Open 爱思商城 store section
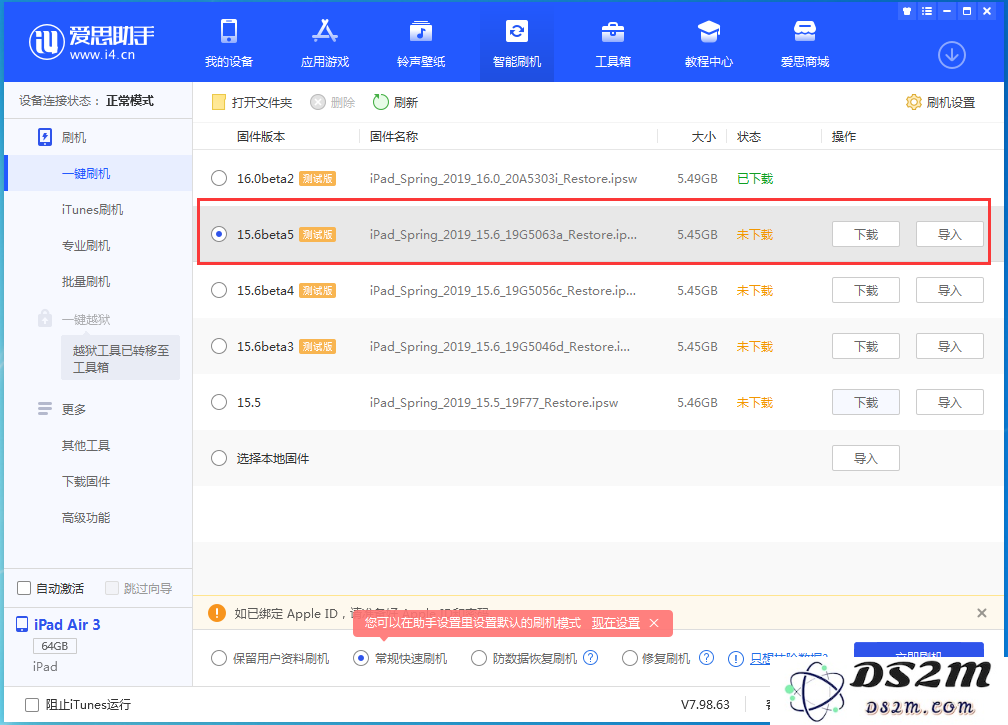This screenshot has height=725, width=1008. coord(805,42)
